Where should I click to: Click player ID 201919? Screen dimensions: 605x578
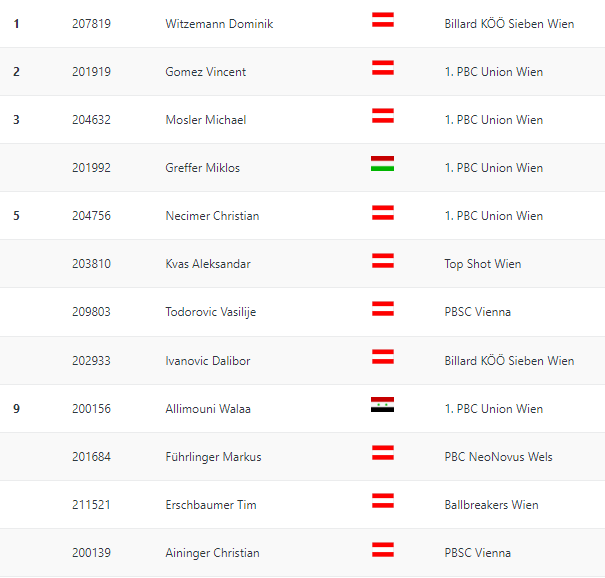pos(91,72)
